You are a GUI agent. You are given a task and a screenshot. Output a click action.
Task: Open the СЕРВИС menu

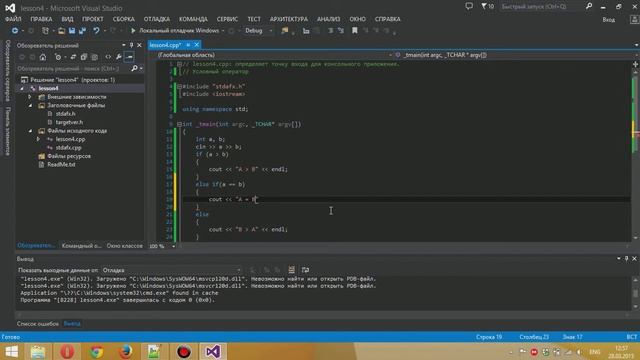227,19
